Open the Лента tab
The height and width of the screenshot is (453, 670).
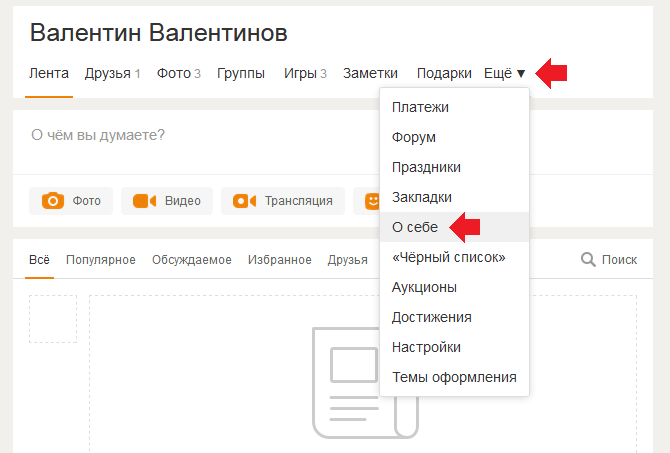coord(49,74)
